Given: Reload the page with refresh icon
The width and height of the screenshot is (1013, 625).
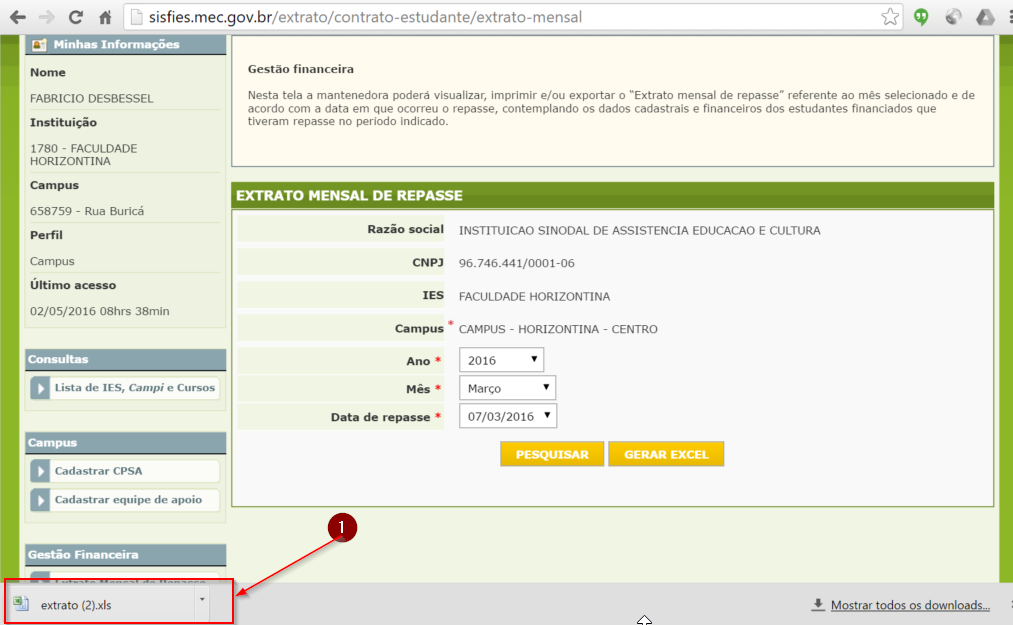Looking at the screenshot, I should tap(75, 17).
